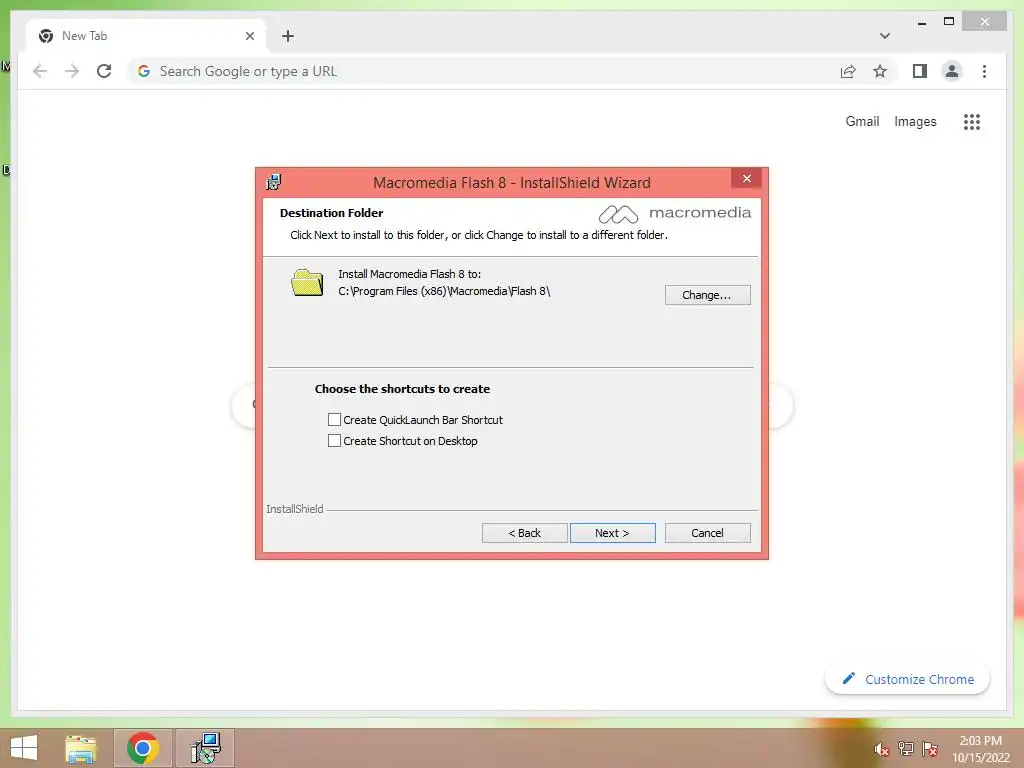Image resolution: width=1024 pixels, height=768 pixels.
Task: Select the installation path text C:\Program Files (x86)\Macromedia\Flash 8\
Action: click(444, 291)
